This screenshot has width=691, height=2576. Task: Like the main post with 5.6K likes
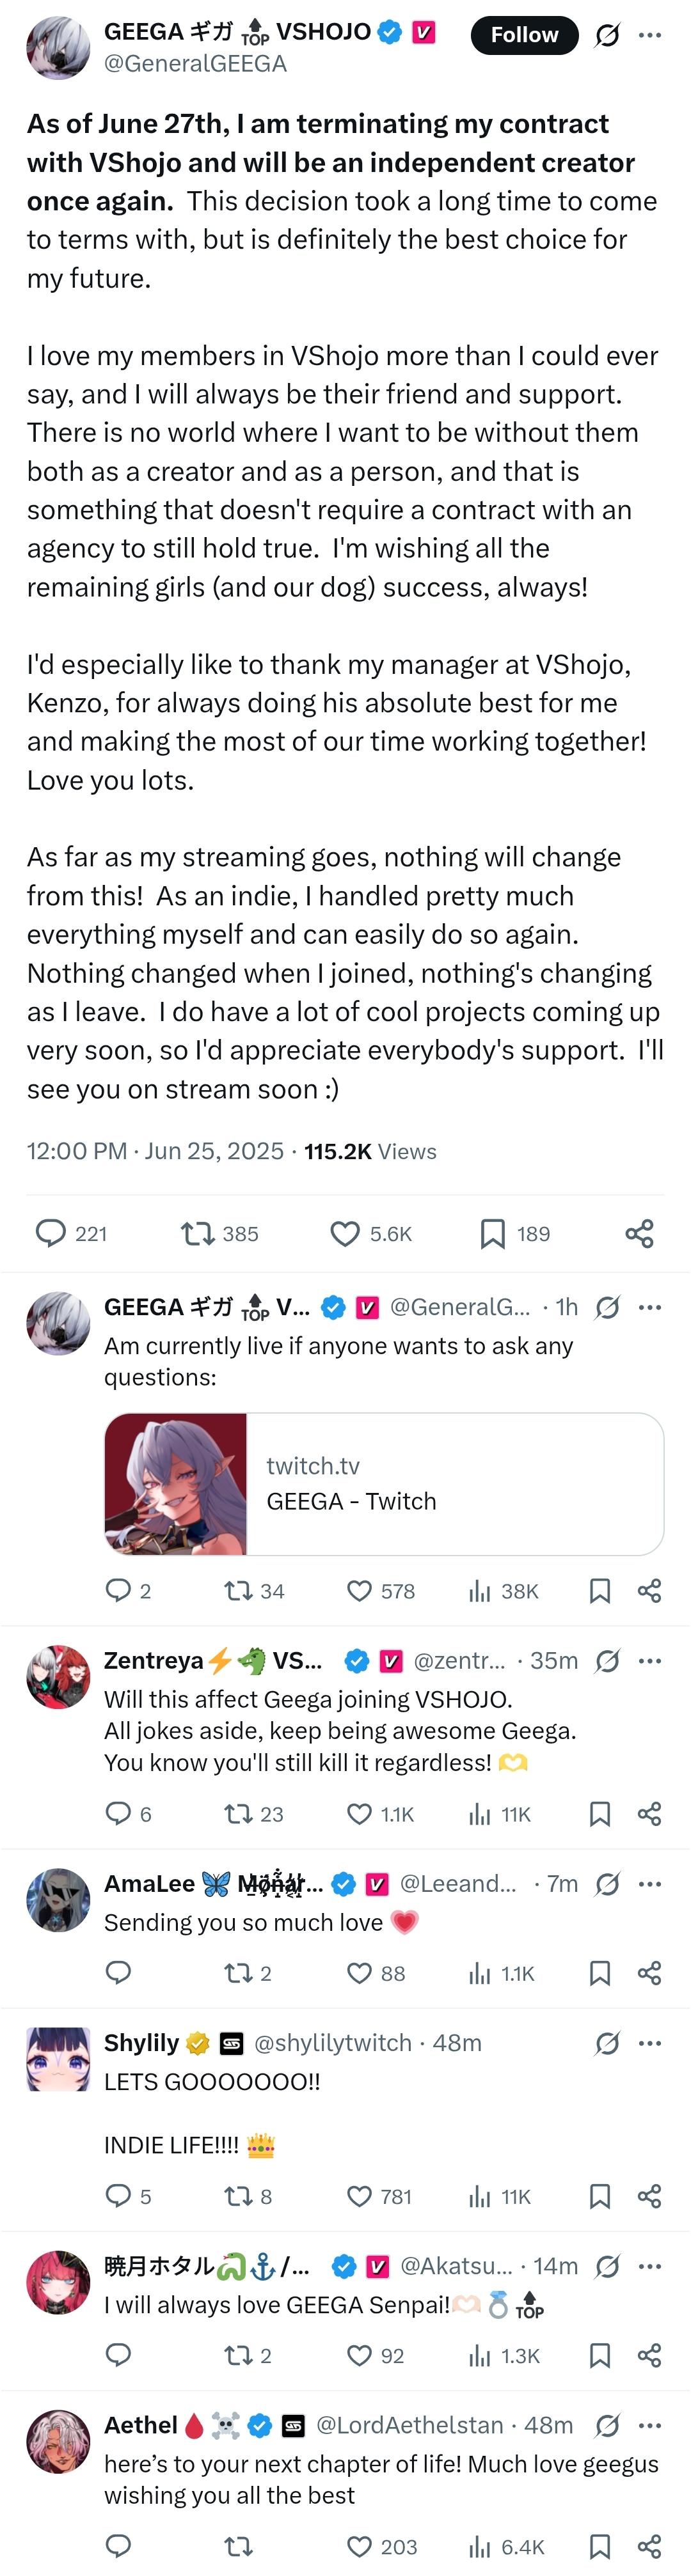pos(345,1234)
